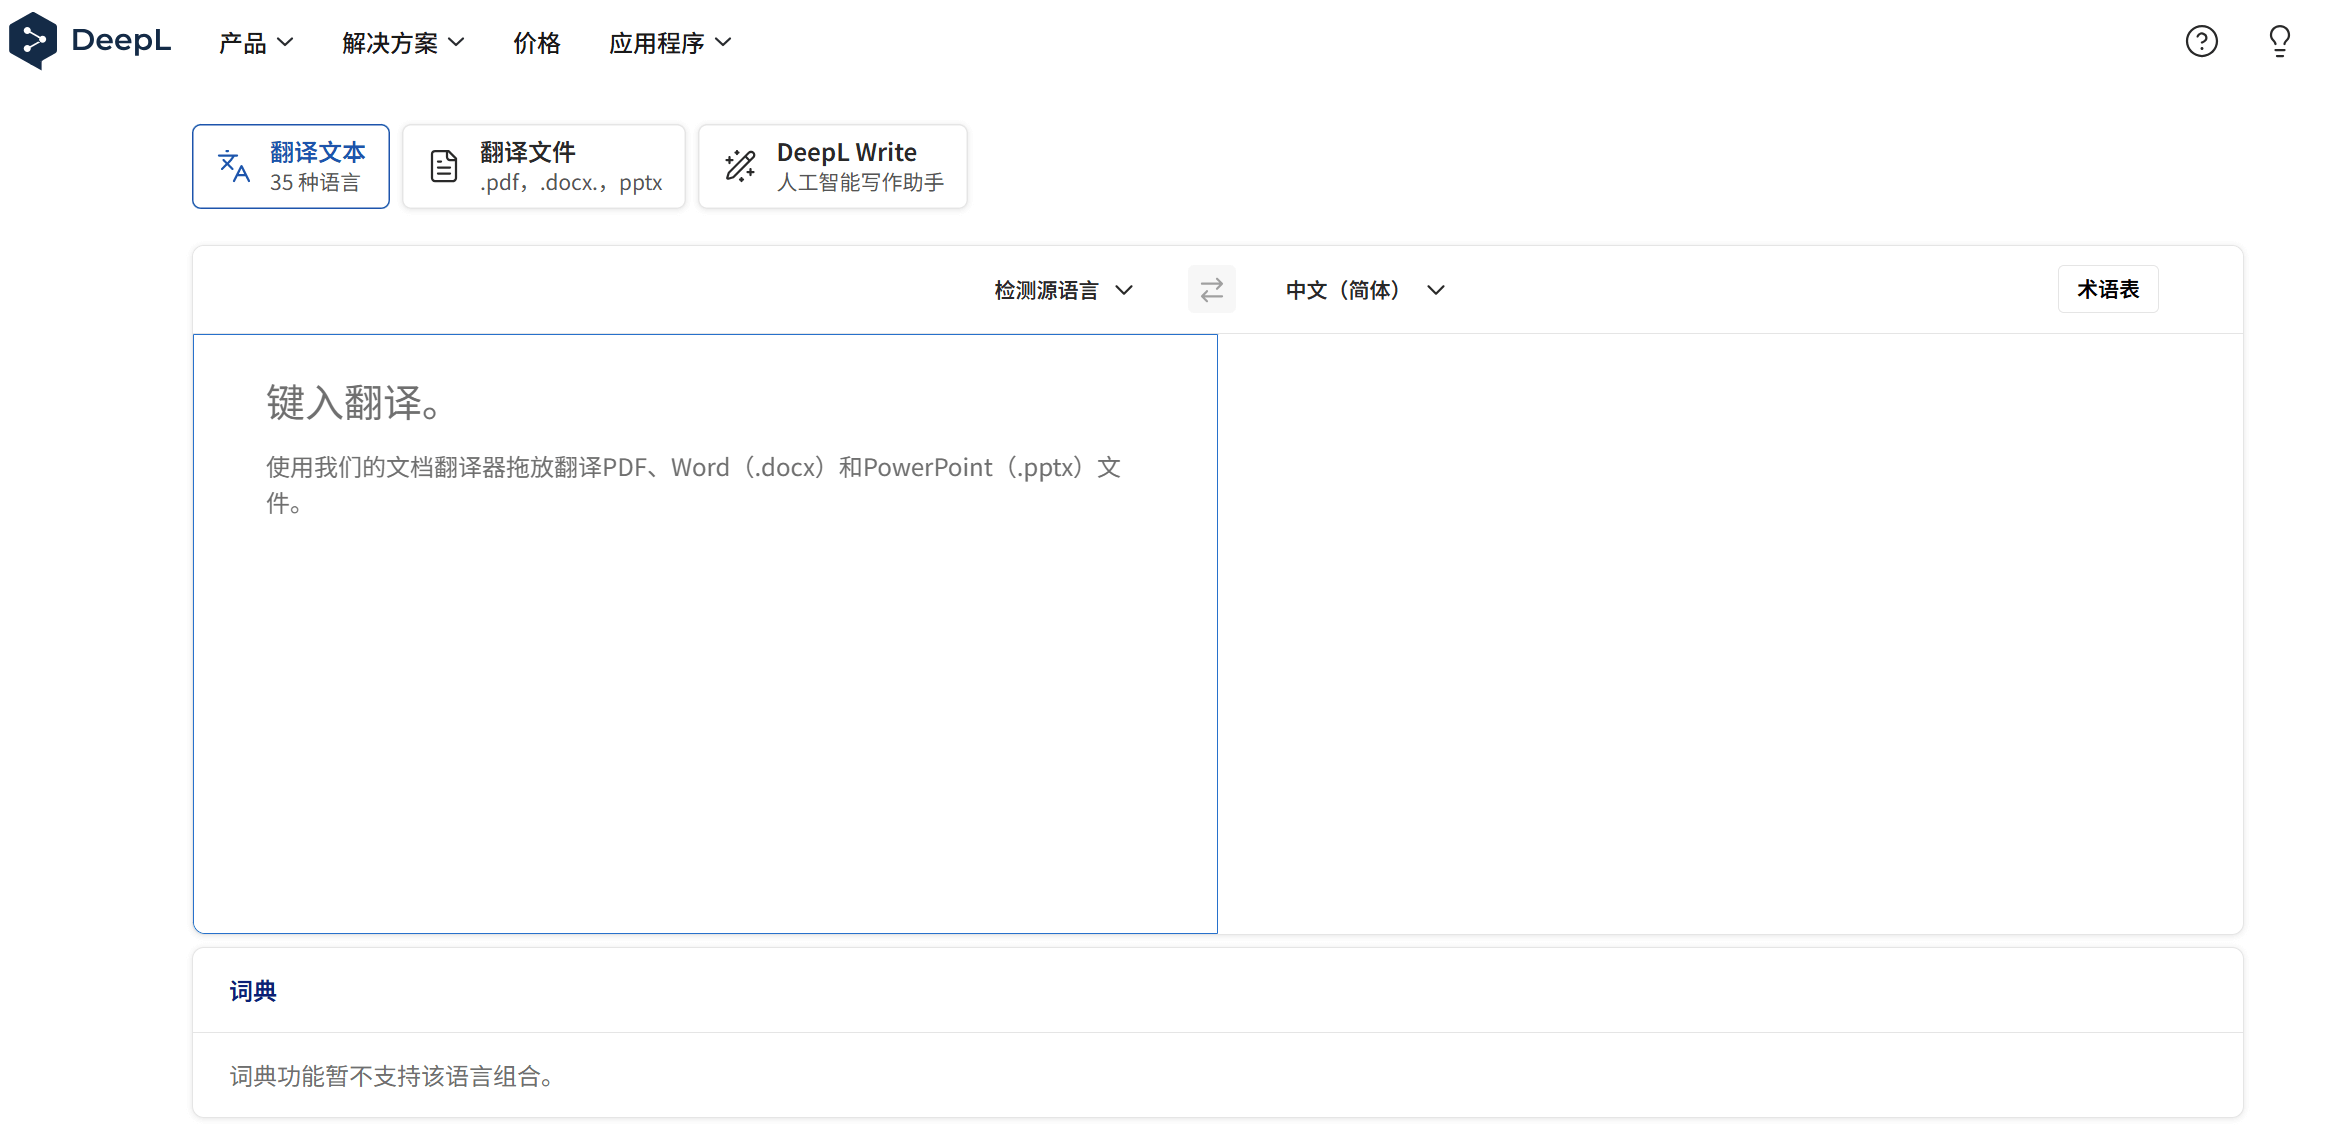This screenshot has width=2343, height=1140.
Task: Open the help question mark icon
Action: pyautogui.click(x=2201, y=41)
